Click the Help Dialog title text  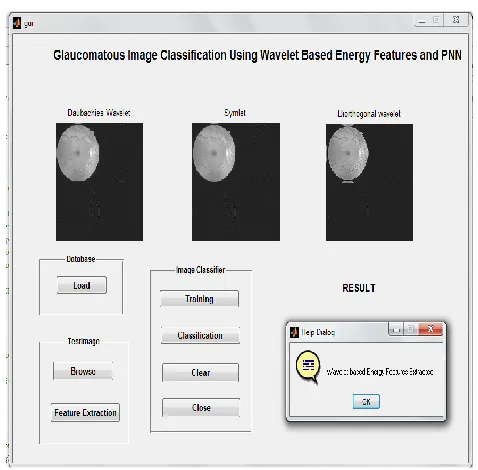(318, 332)
